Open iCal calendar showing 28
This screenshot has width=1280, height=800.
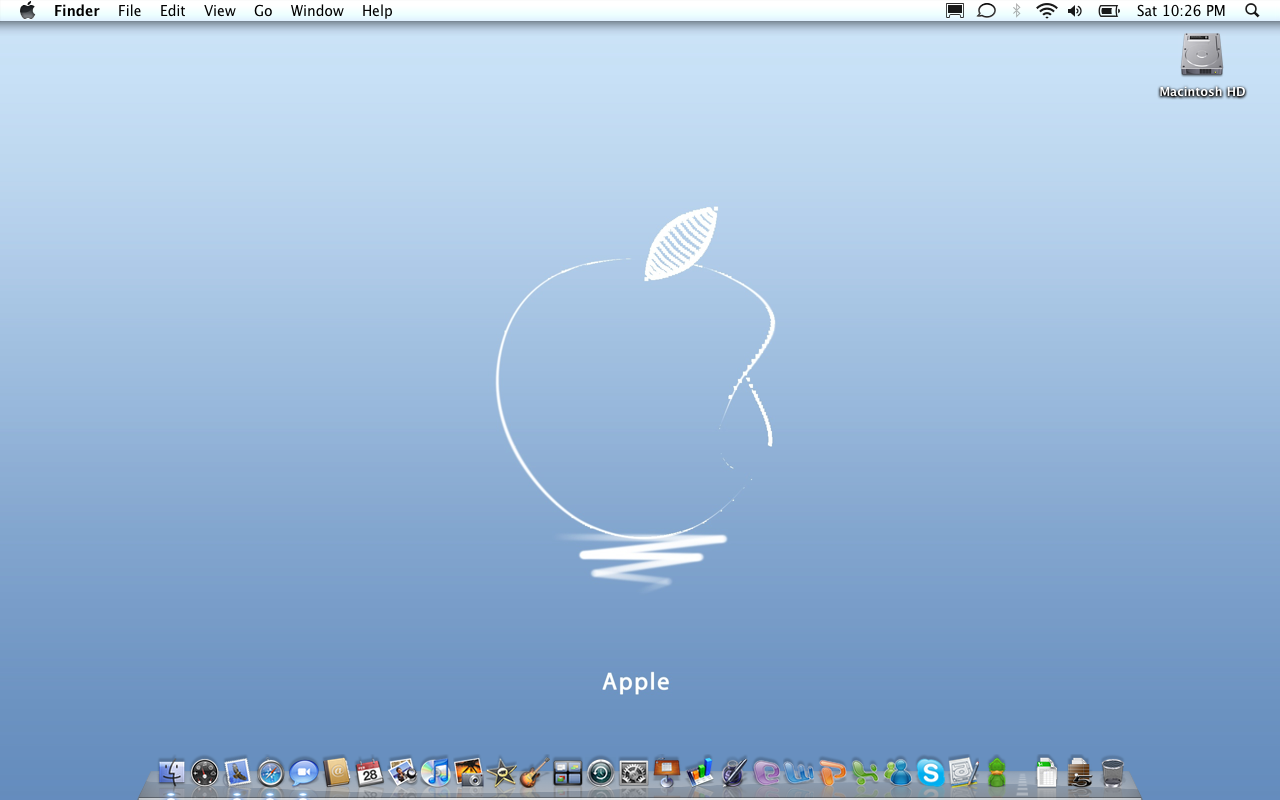click(x=370, y=772)
